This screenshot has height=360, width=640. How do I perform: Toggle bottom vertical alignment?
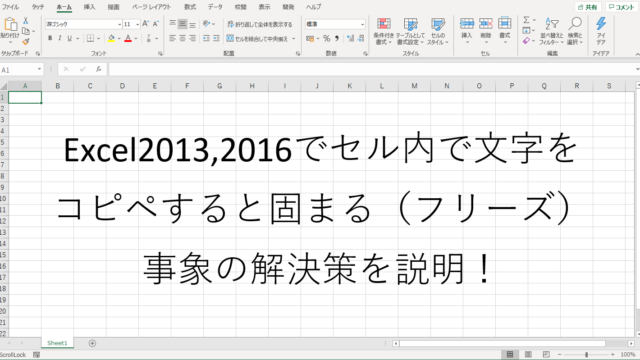tap(192, 24)
